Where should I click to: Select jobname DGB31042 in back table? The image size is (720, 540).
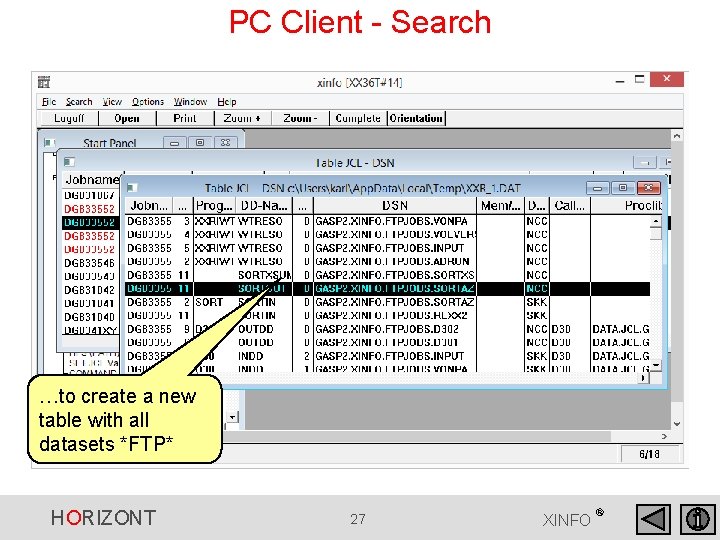[89, 290]
